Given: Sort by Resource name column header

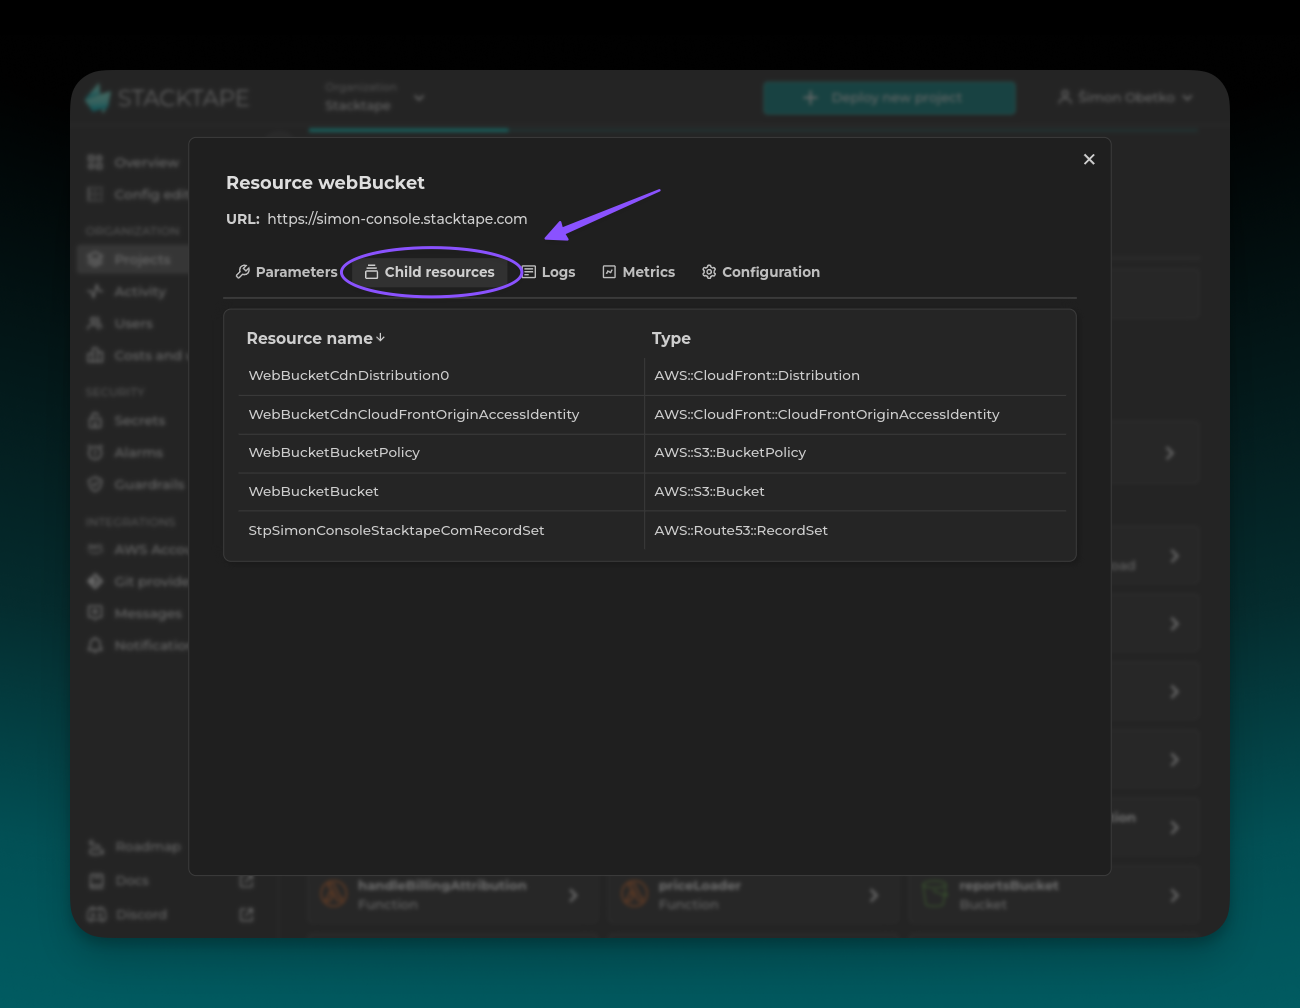Looking at the screenshot, I should (x=316, y=338).
